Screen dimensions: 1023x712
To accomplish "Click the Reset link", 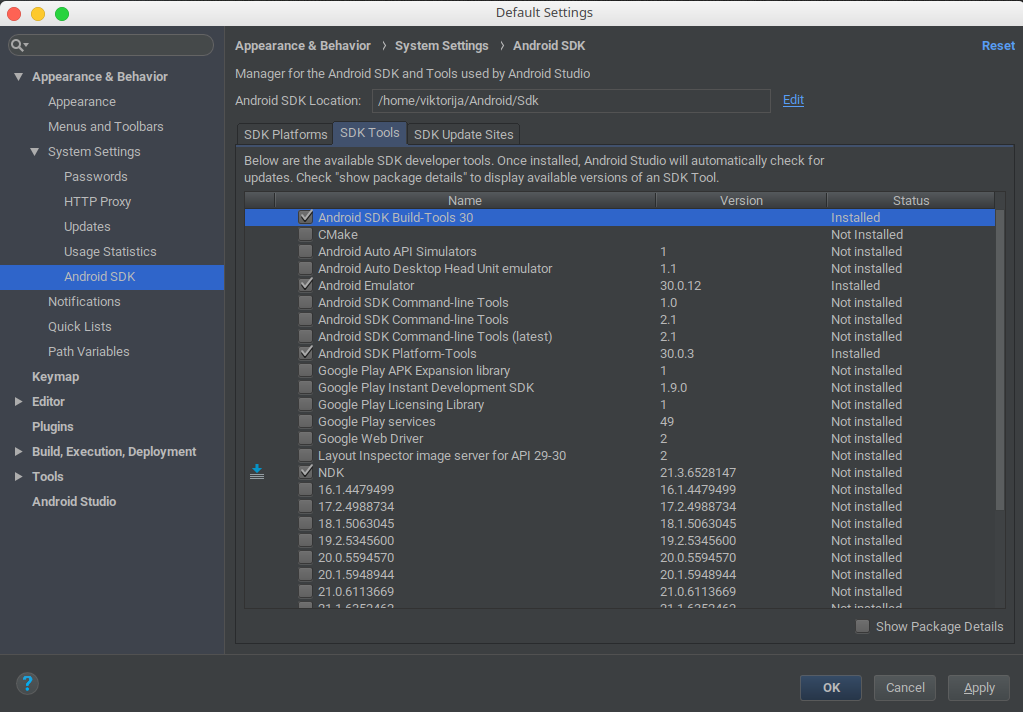I will coord(998,46).
